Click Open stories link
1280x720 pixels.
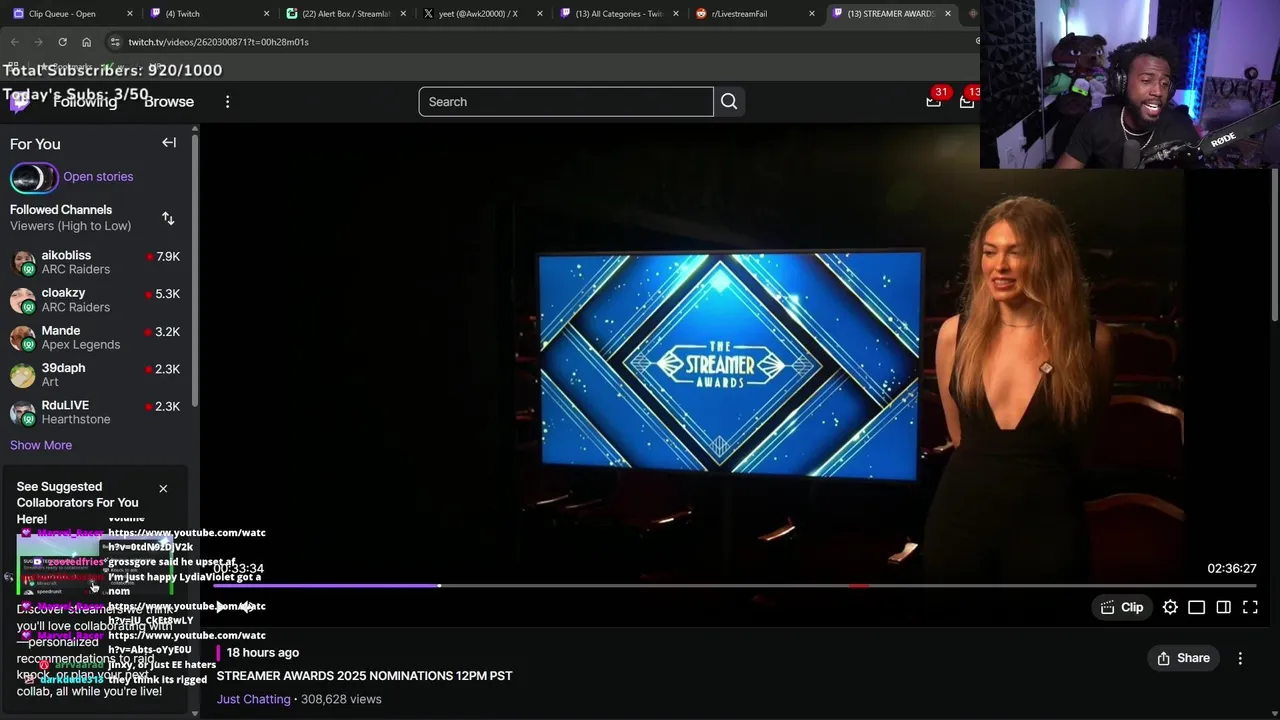click(x=98, y=177)
